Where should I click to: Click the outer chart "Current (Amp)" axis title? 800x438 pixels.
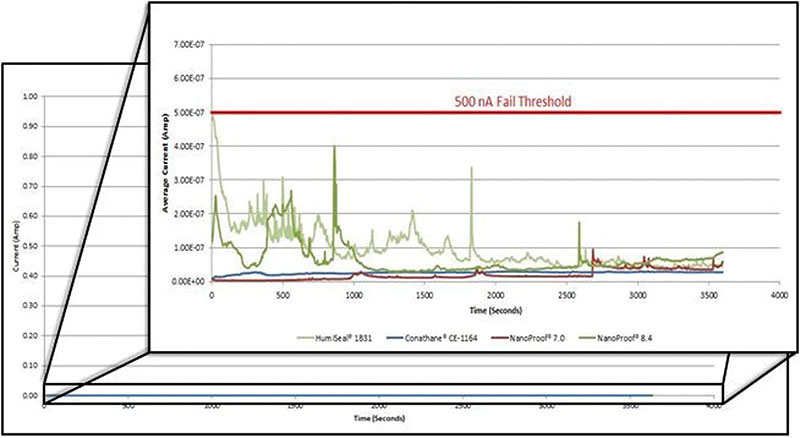pos(16,246)
